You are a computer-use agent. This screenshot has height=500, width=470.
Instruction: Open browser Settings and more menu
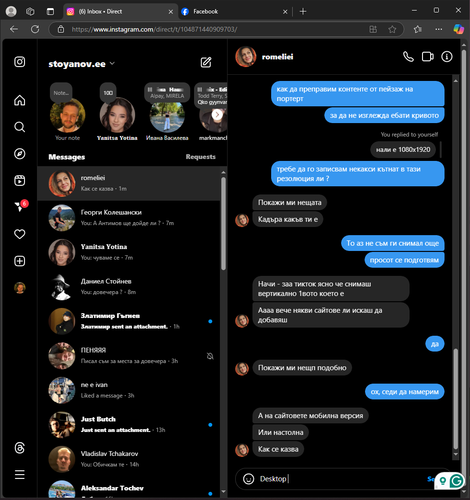(x=439, y=29)
